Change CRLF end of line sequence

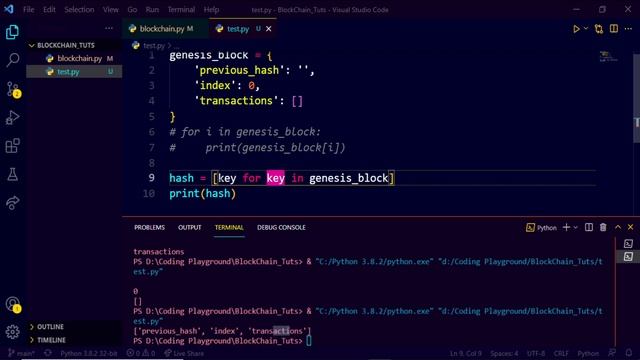pos(561,353)
